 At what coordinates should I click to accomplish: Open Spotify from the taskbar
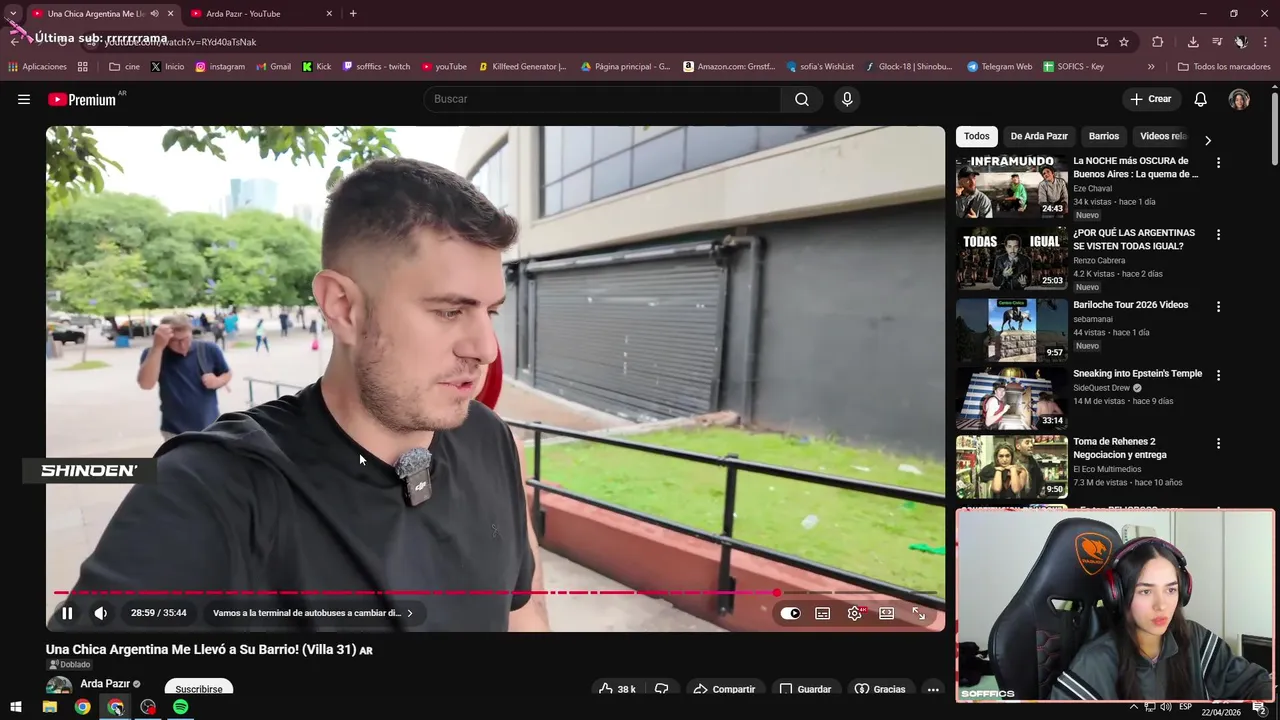click(180, 707)
